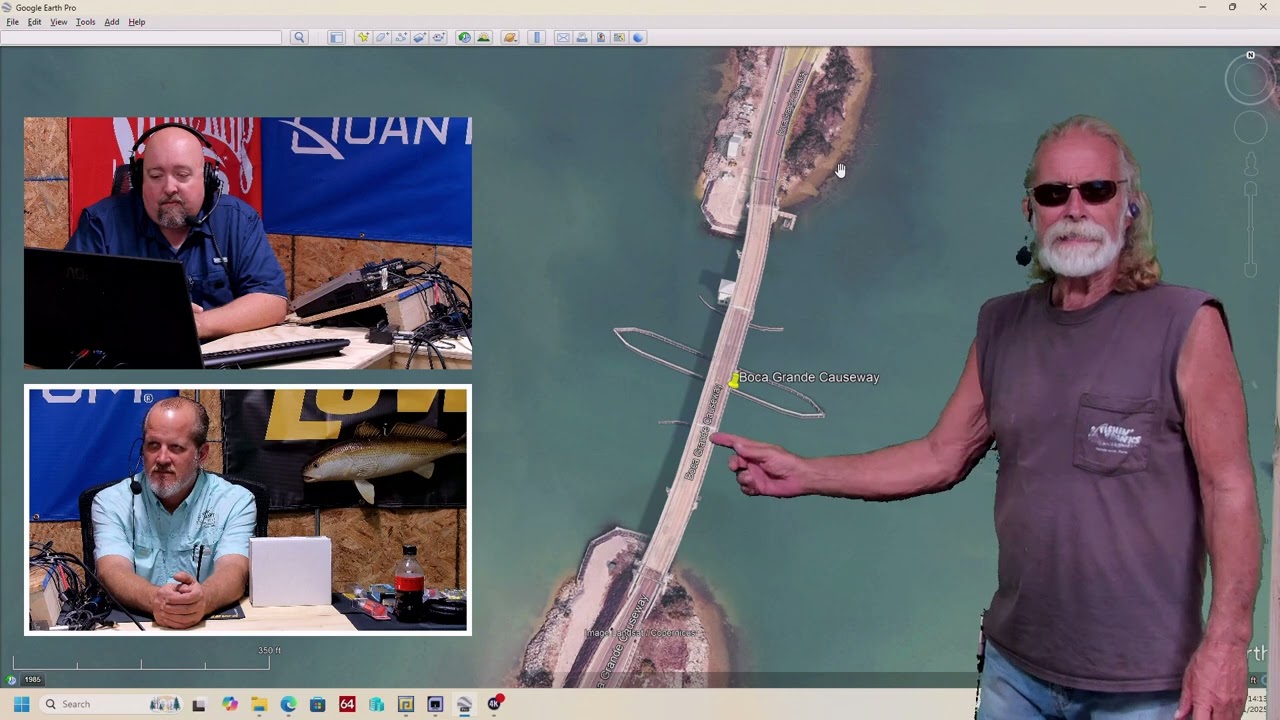Open the planet switcher dropdown
Viewport: 1280px width, 720px height.
tap(510, 37)
